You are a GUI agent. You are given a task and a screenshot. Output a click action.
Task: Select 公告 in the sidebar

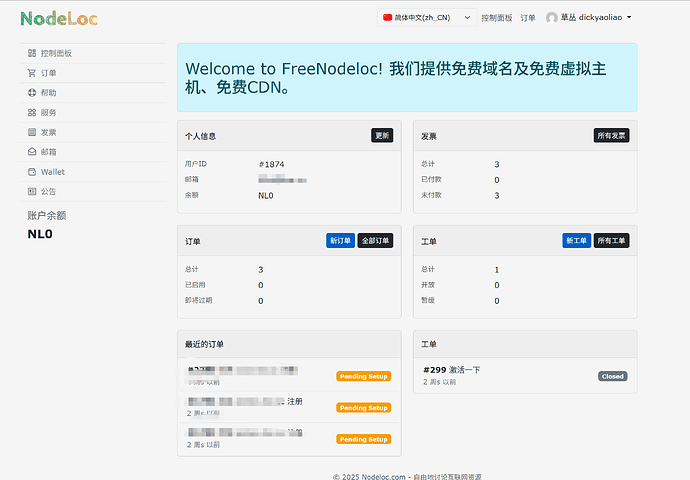coord(92,191)
